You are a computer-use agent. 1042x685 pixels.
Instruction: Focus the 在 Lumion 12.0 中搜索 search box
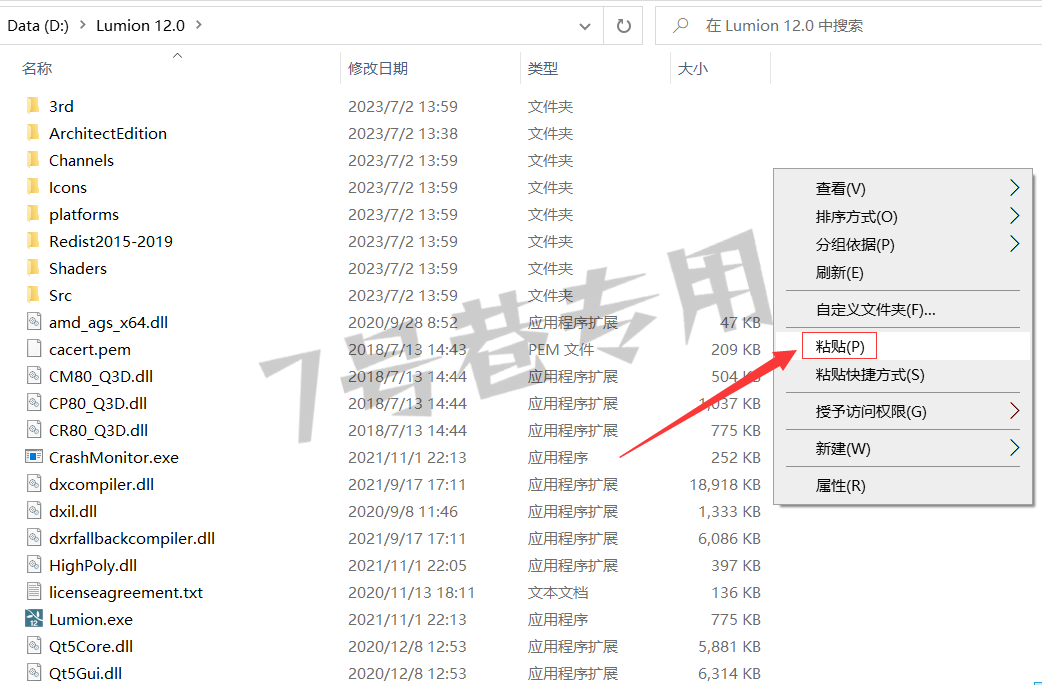coord(849,26)
